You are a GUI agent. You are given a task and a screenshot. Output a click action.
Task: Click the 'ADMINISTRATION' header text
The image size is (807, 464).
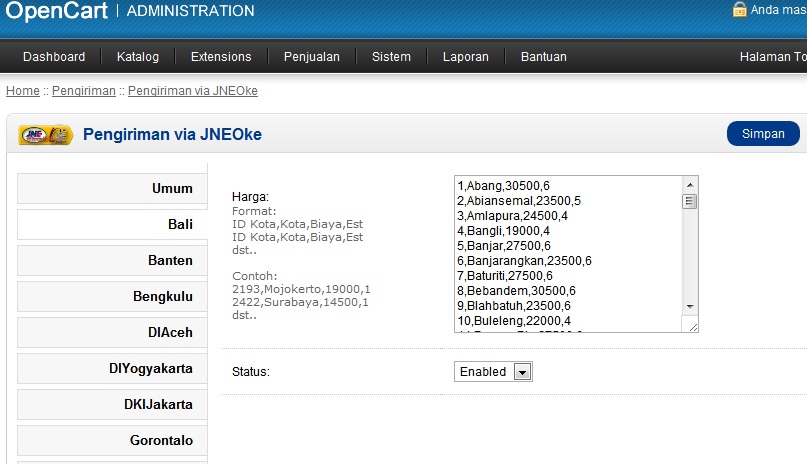click(x=190, y=11)
